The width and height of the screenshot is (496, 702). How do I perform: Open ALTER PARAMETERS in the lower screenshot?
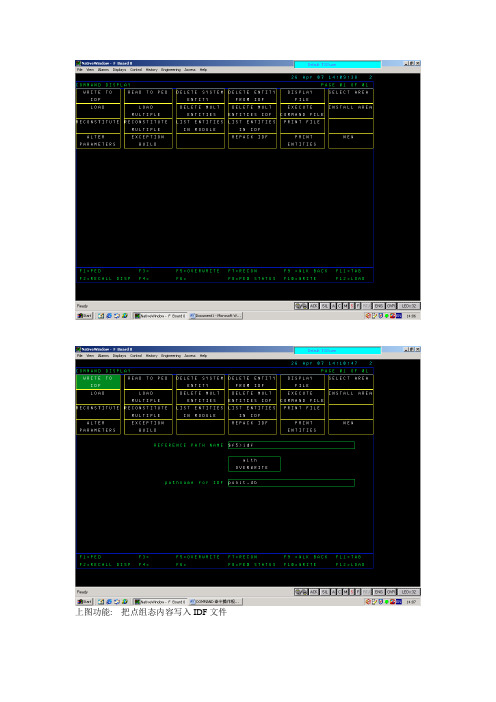click(x=98, y=427)
